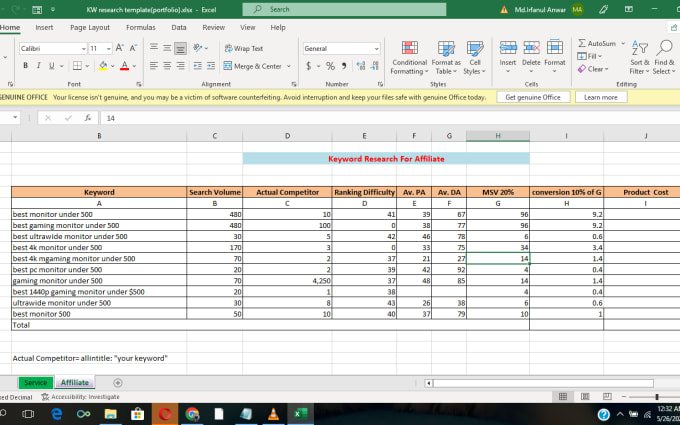Screen dimensions: 680x425
Task: Open File Explorer from taskbar
Action: tap(111, 414)
